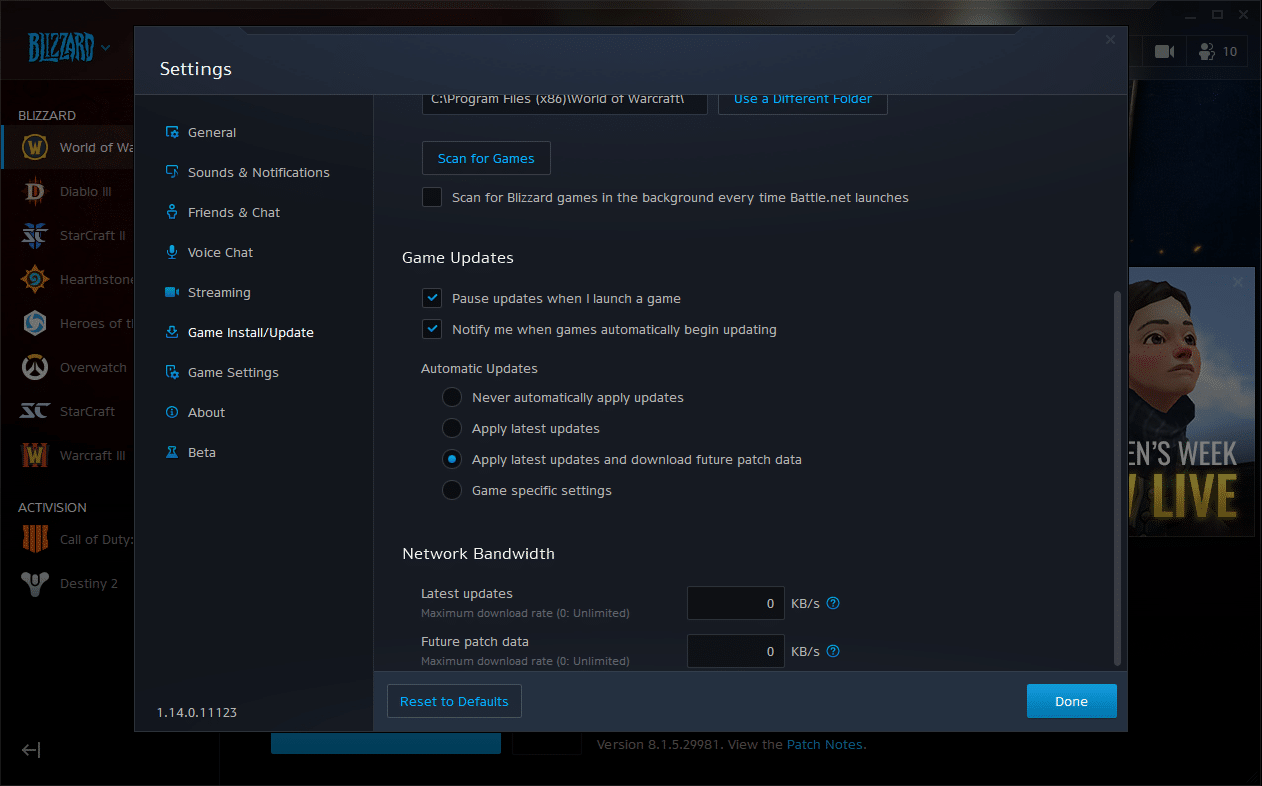Select Apply latest updates and future patch data
Image resolution: width=1262 pixels, height=786 pixels.
click(x=452, y=459)
